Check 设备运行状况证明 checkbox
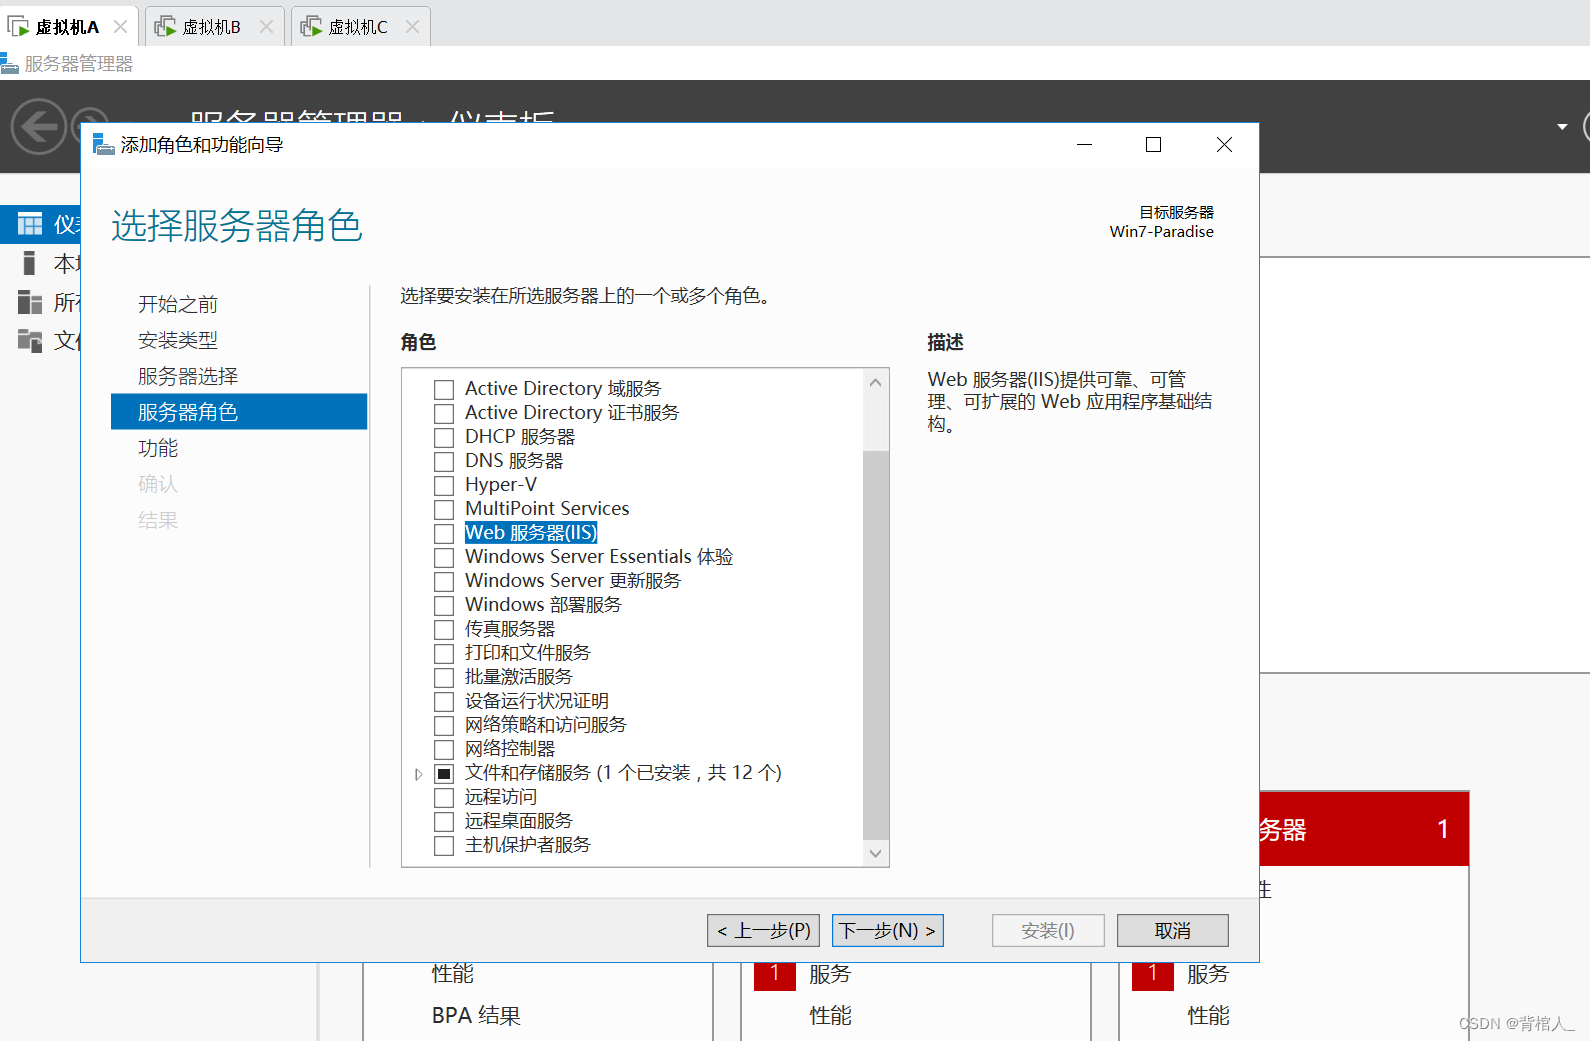The height and width of the screenshot is (1041, 1590). click(444, 701)
